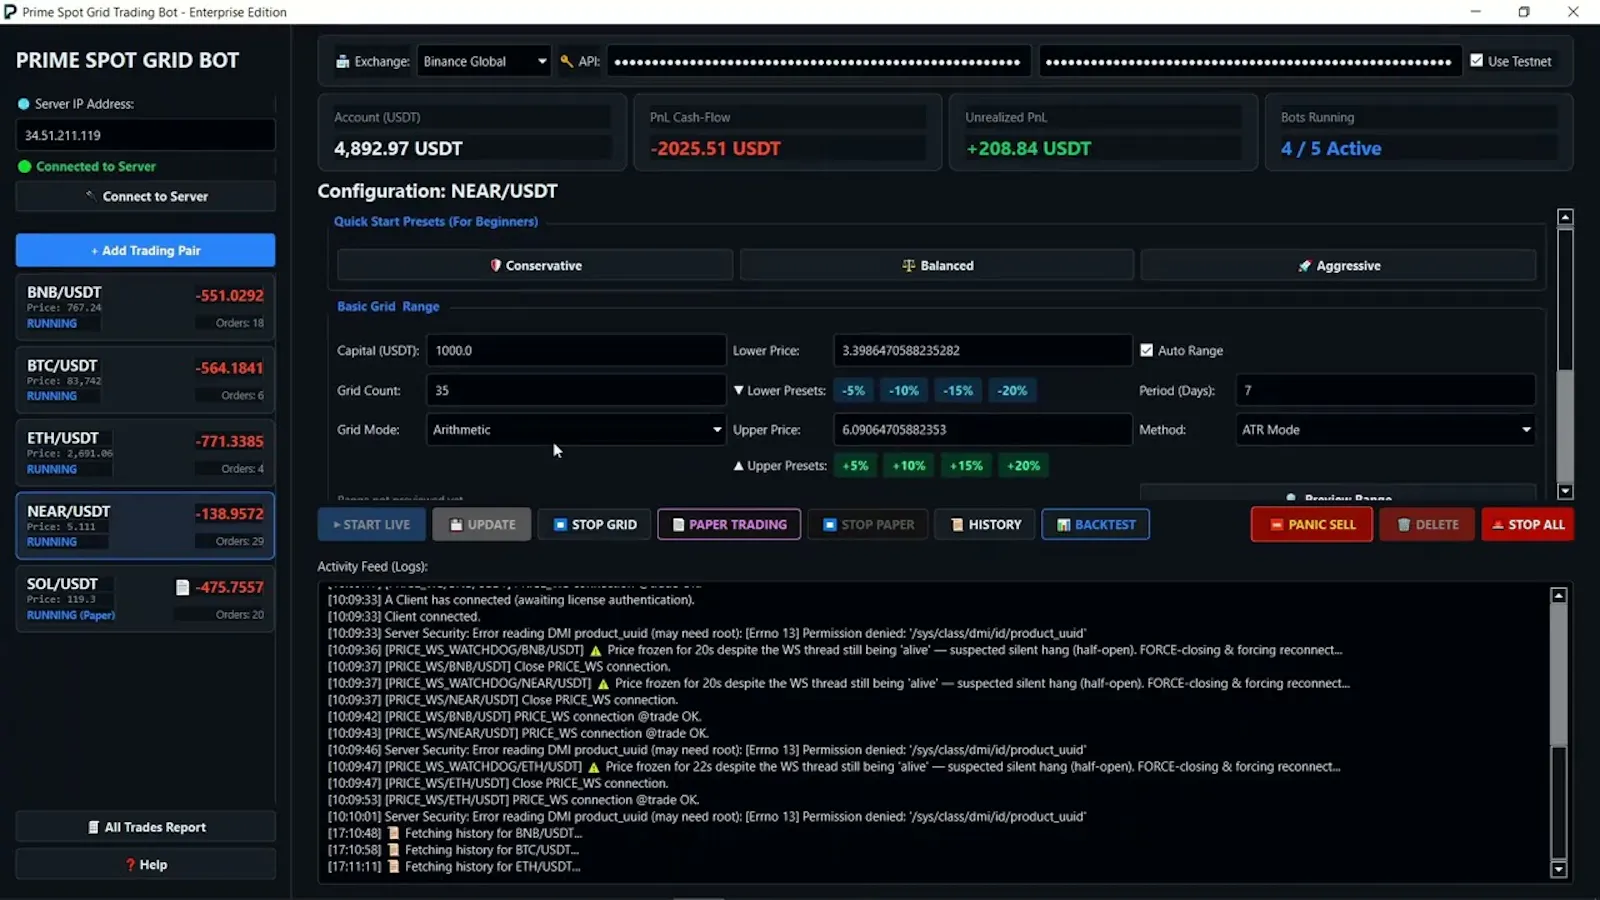The image size is (1600, 900).
Task: Toggle Use Testnet checkbox
Action: [1477, 61]
